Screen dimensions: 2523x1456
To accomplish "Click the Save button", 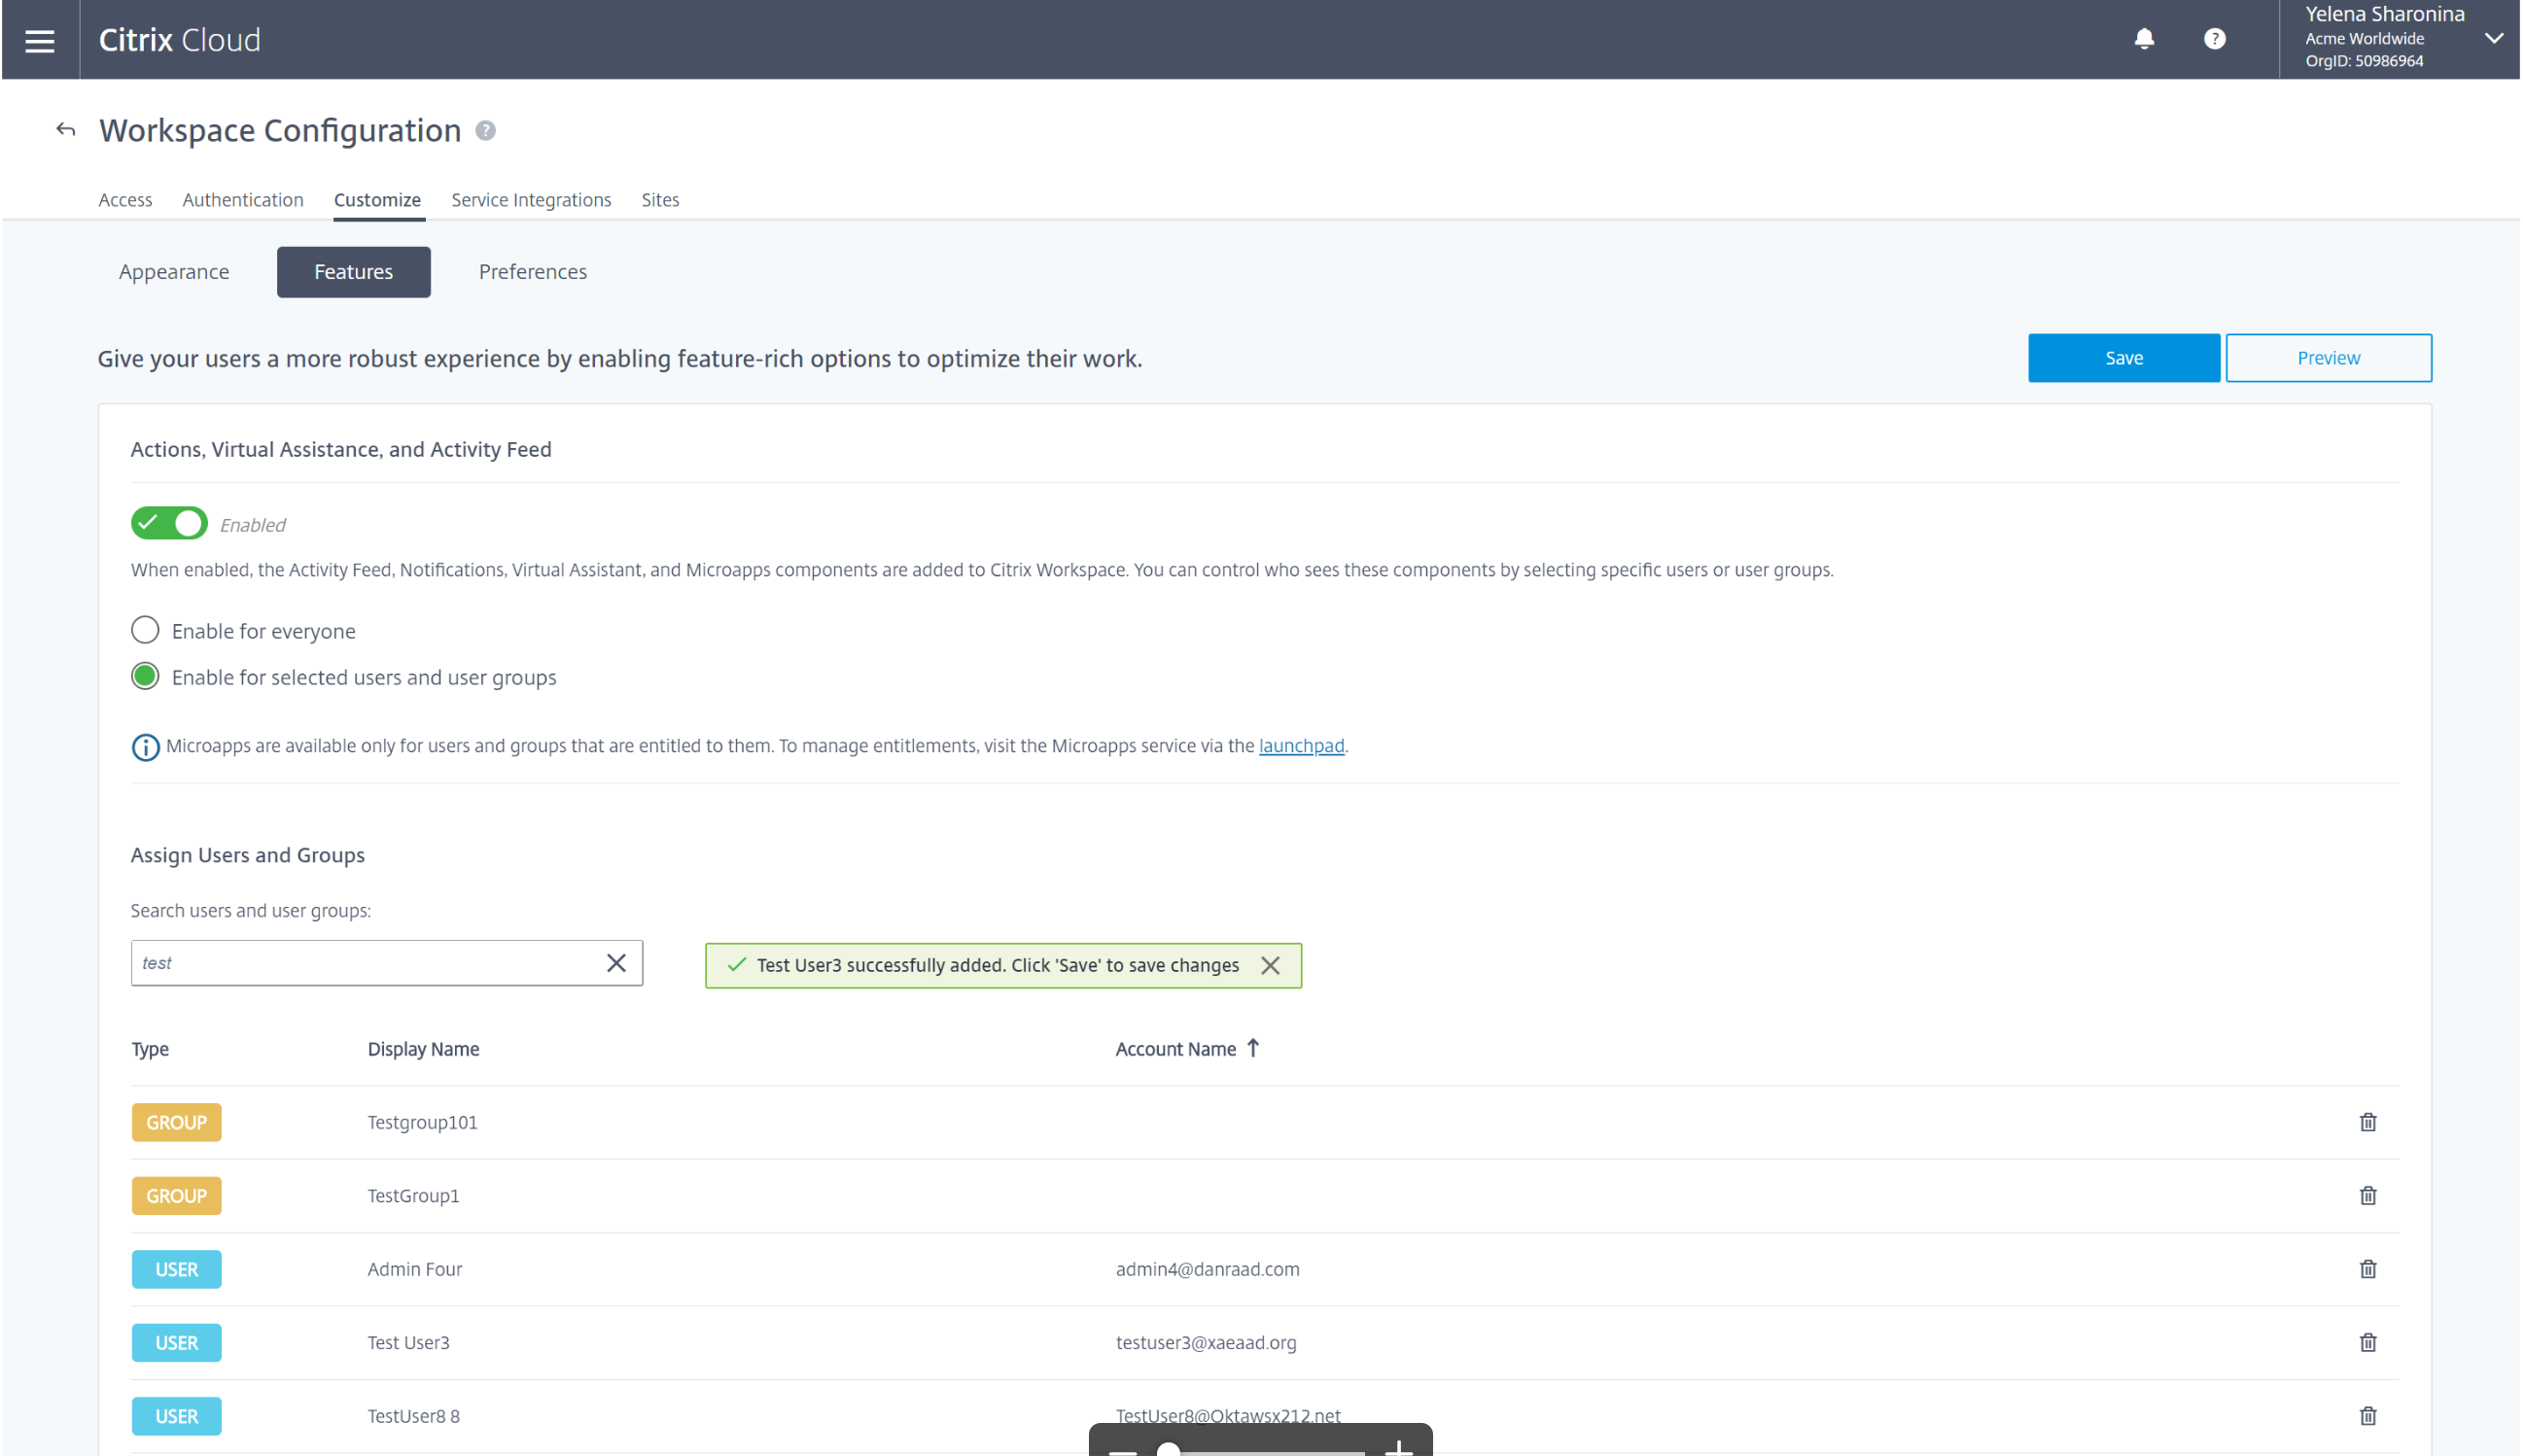I will 2123,358.
